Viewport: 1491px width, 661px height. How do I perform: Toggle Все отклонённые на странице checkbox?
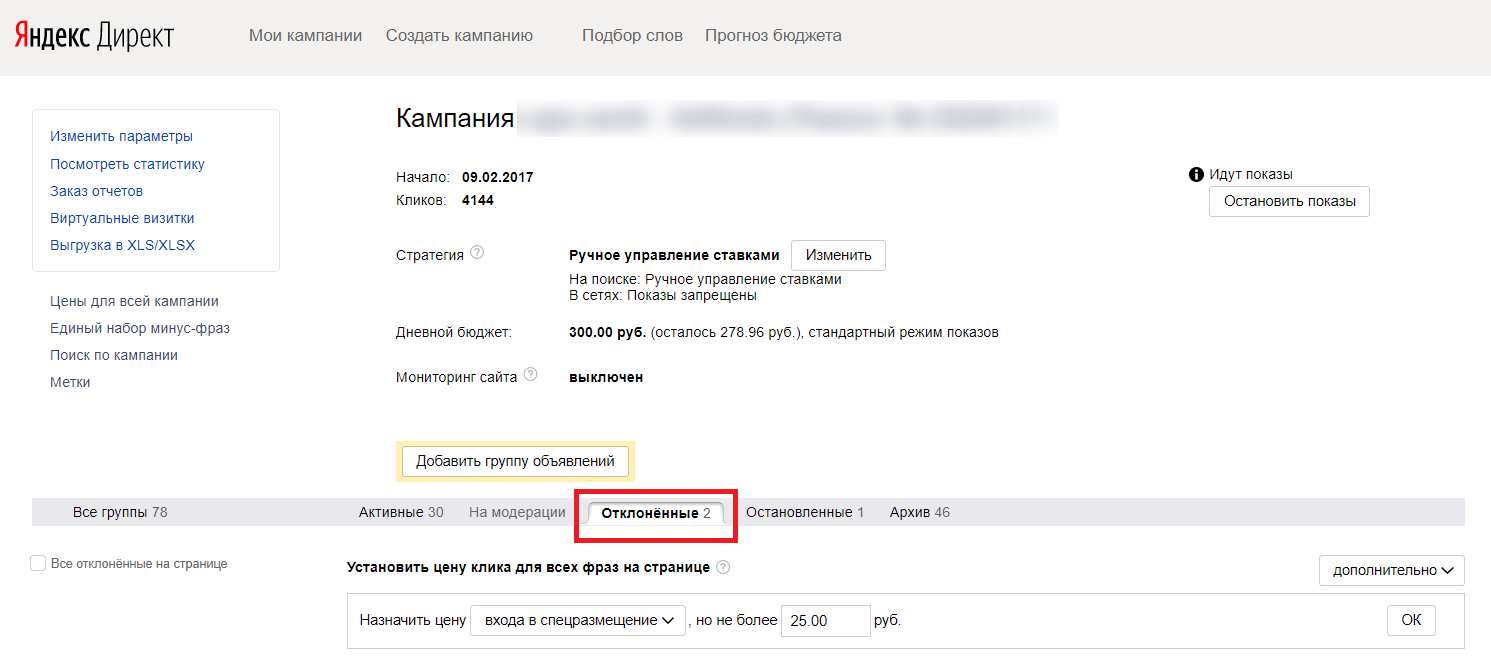[39, 564]
